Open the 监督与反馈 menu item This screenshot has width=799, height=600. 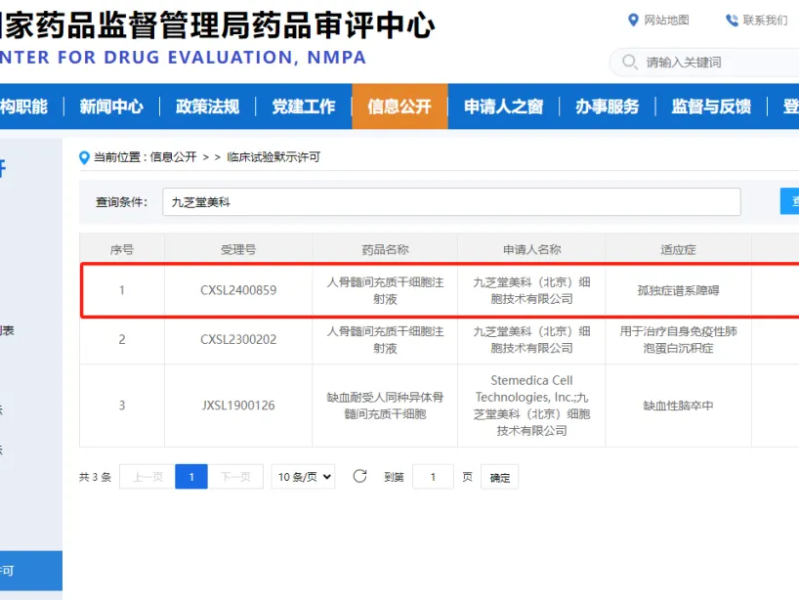pos(711,107)
